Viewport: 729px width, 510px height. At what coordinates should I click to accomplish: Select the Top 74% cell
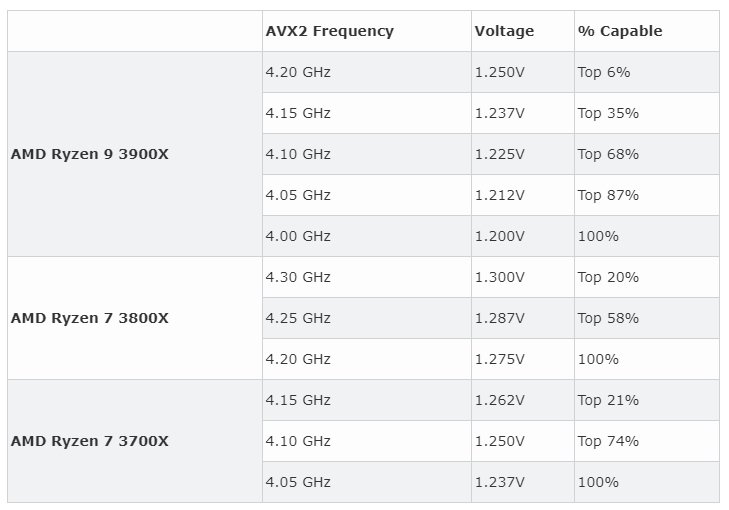coord(607,441)
